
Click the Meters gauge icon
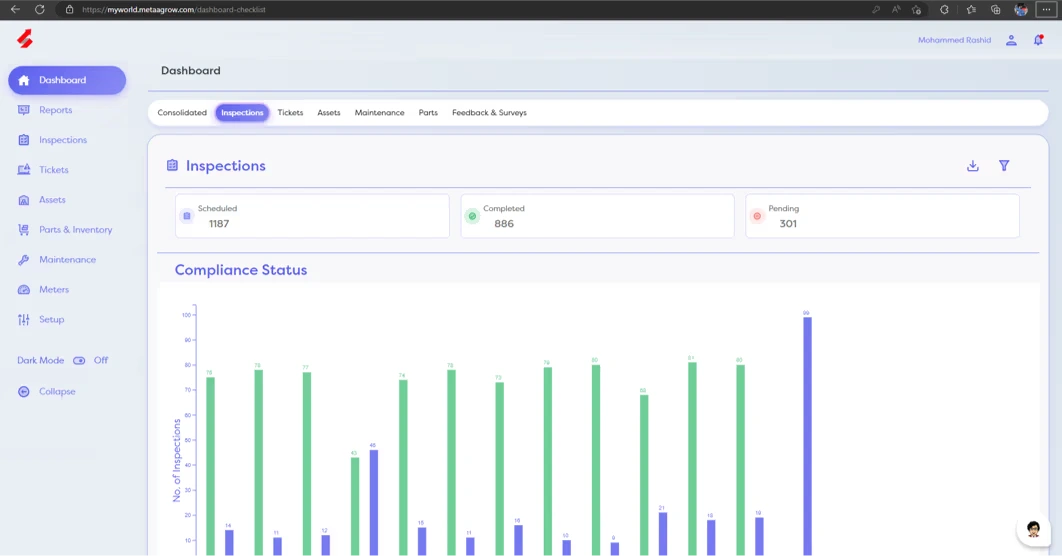click(24, 290)
